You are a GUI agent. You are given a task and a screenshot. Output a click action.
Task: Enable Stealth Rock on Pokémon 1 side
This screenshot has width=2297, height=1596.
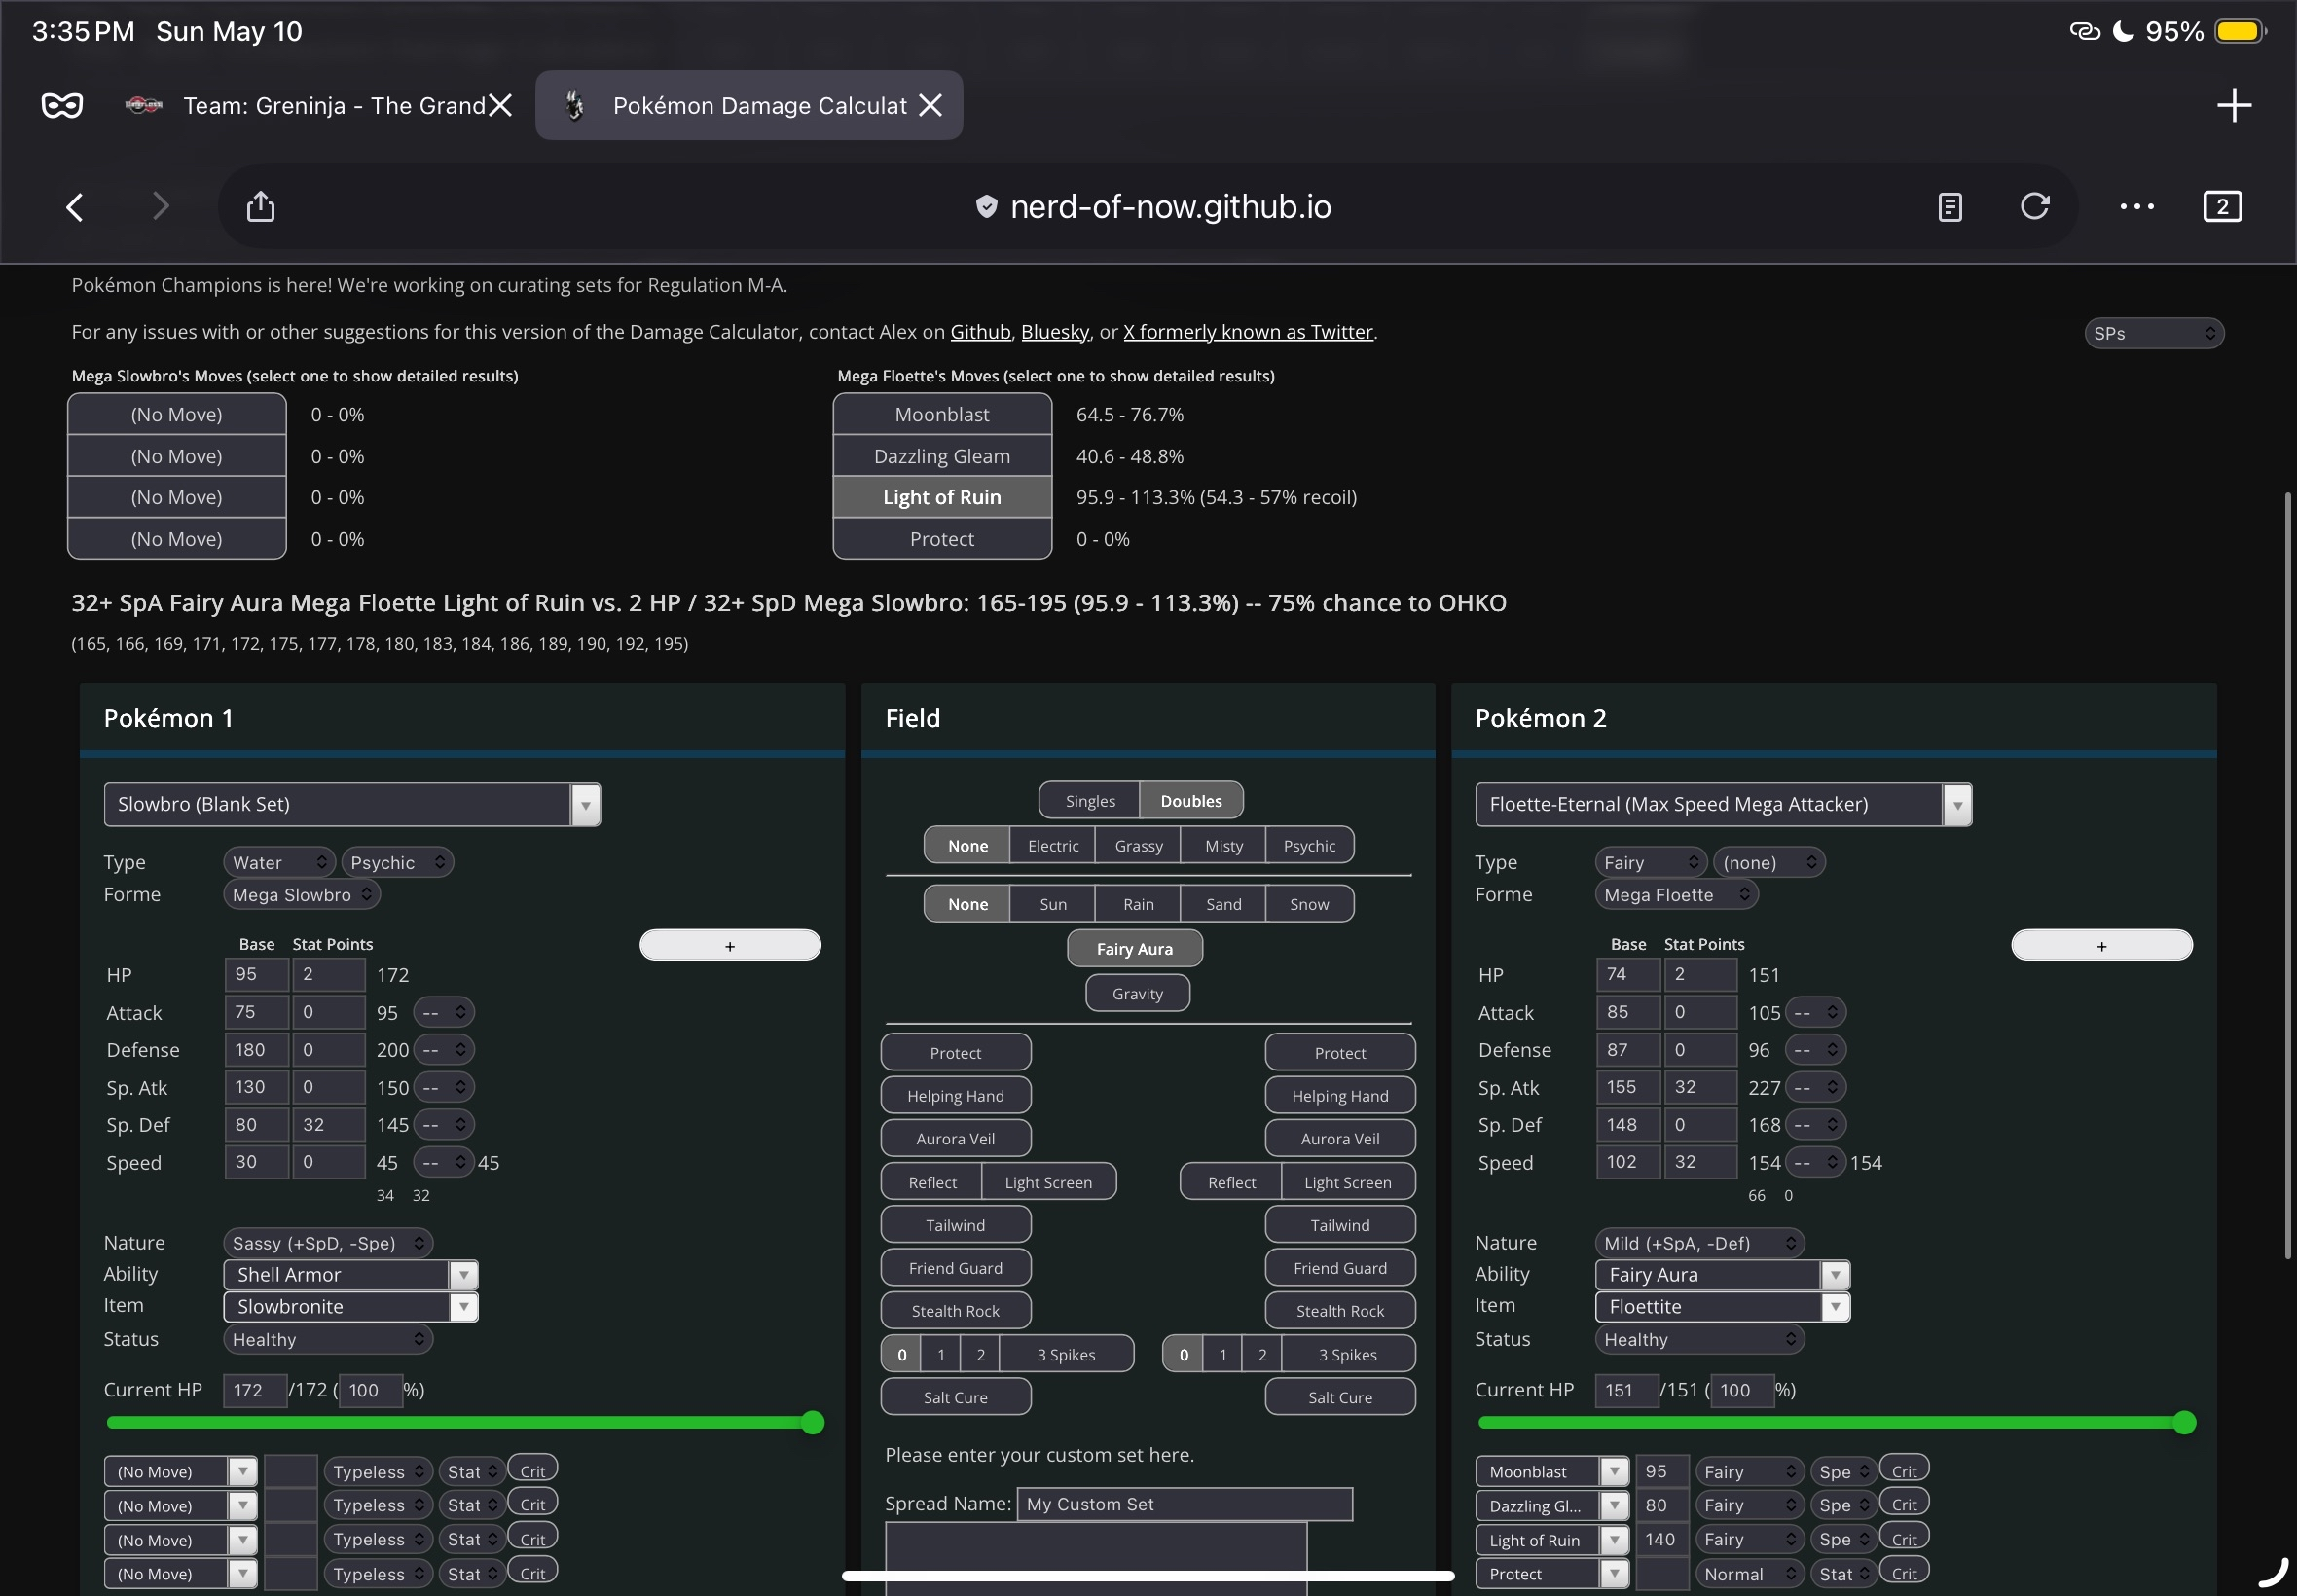coord(955,1312)
